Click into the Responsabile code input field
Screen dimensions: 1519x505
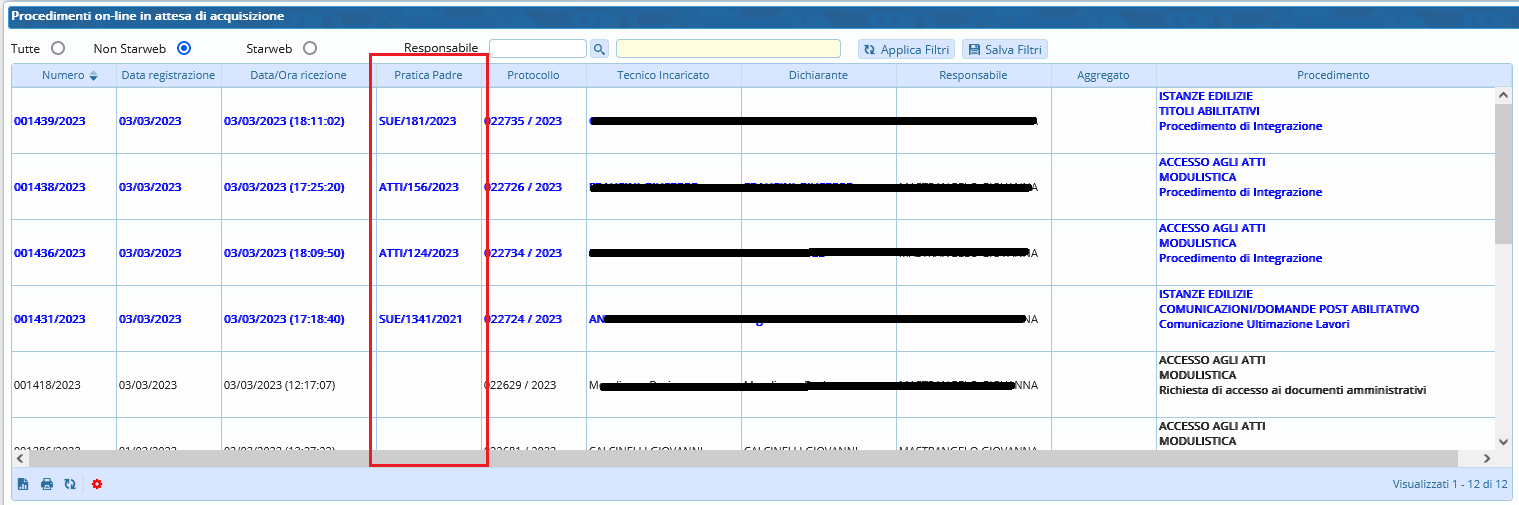(537, 49)
